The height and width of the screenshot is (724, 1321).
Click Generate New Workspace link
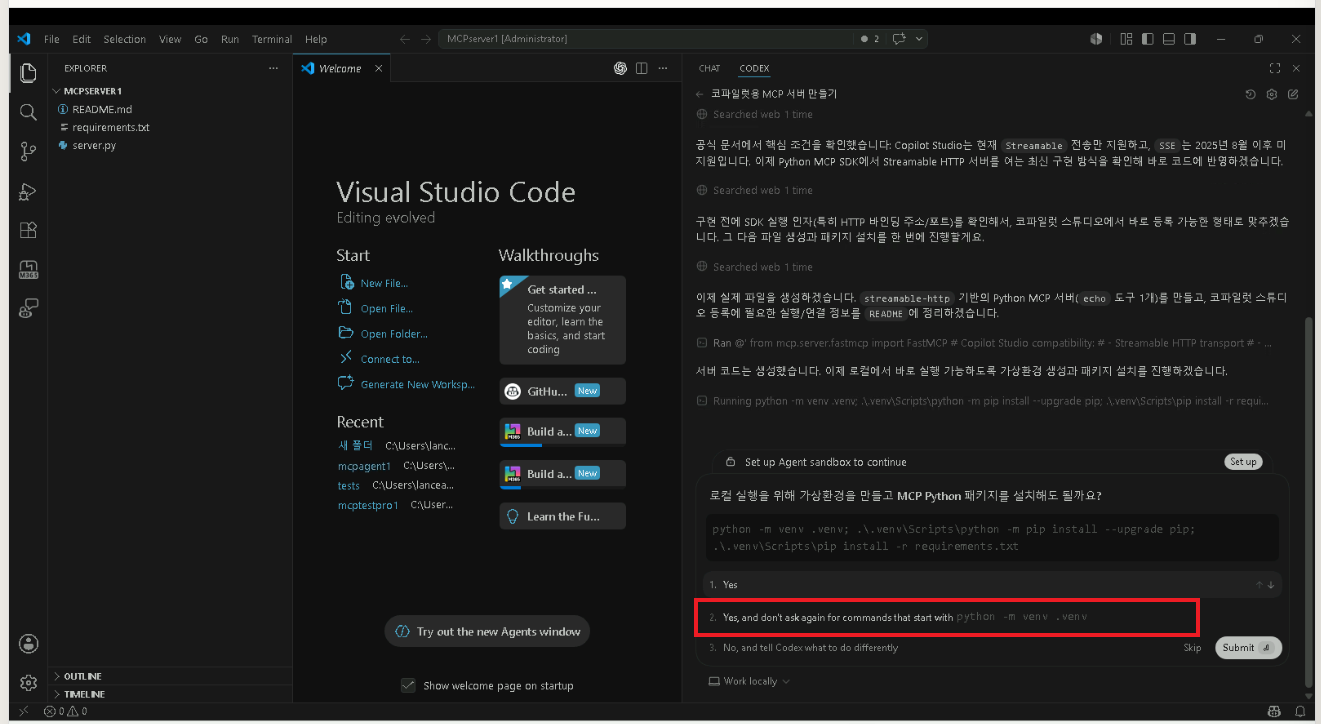(x=417, y=384)
